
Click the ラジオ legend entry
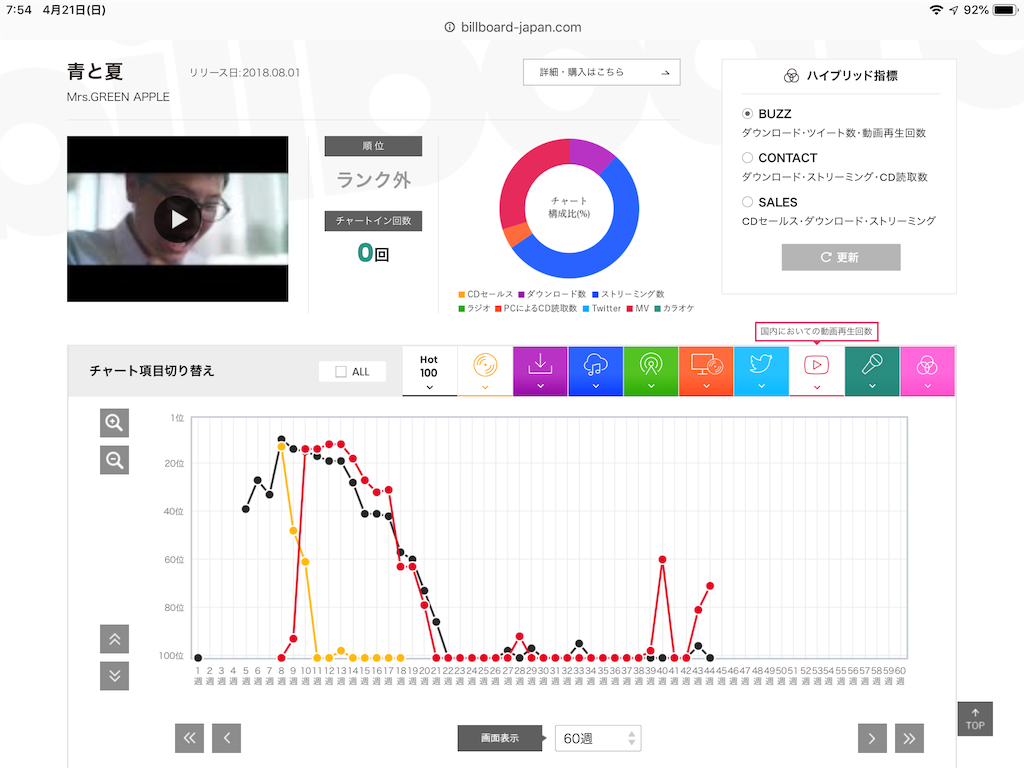[474, 308]
